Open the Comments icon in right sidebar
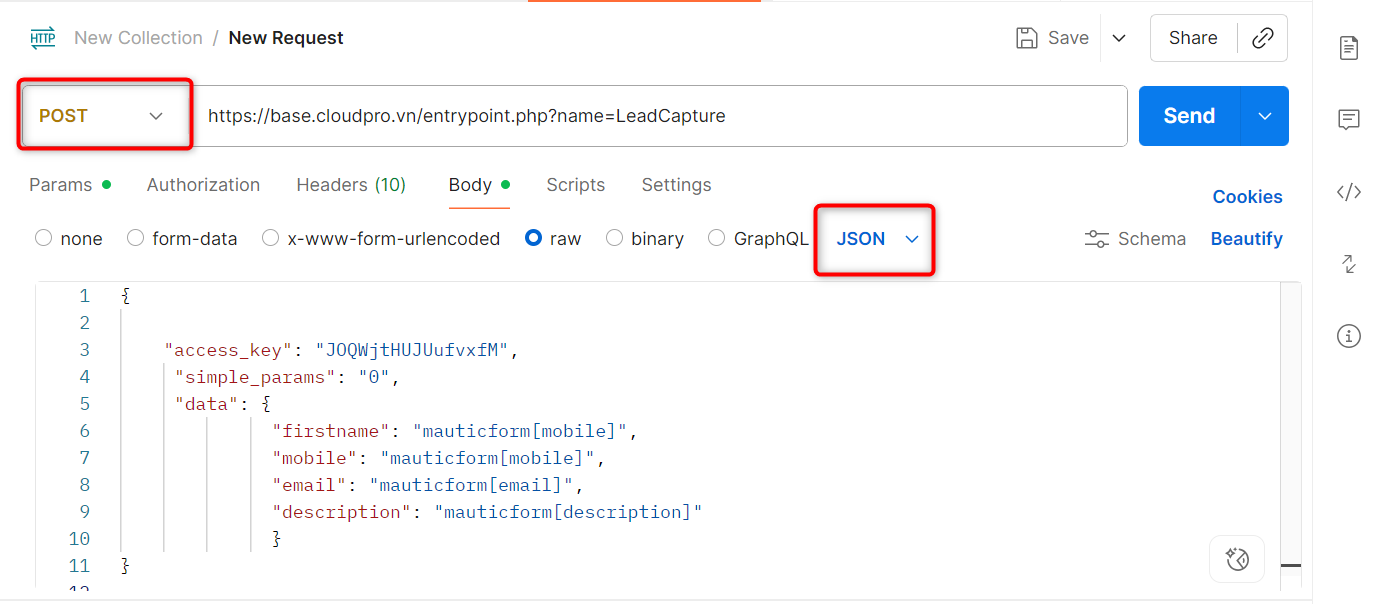The width and height of the screenshot is (1376, 604). [x=1349, y=120]
